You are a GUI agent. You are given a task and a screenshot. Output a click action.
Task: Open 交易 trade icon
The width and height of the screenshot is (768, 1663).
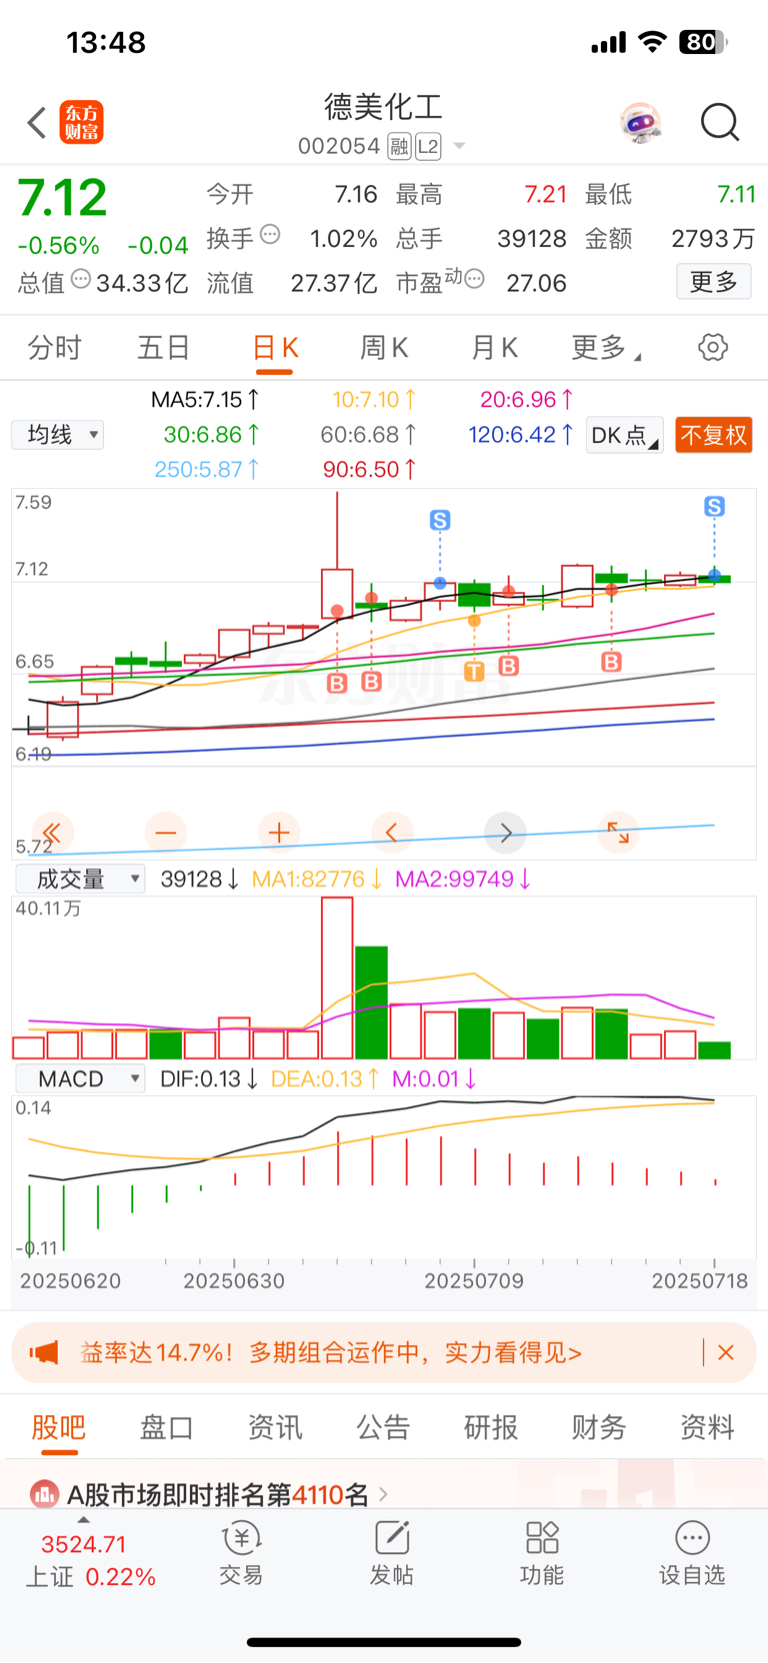tap(241, 1538)
